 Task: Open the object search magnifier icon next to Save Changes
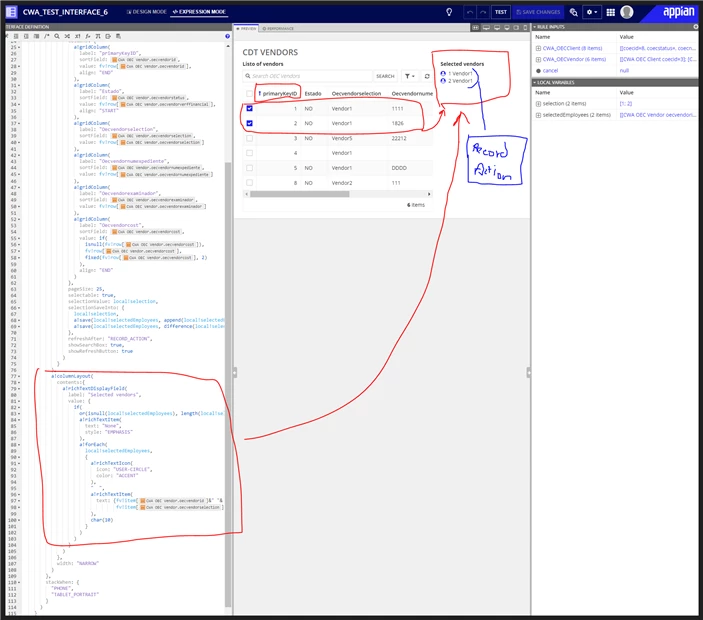(x=573, y=12)
